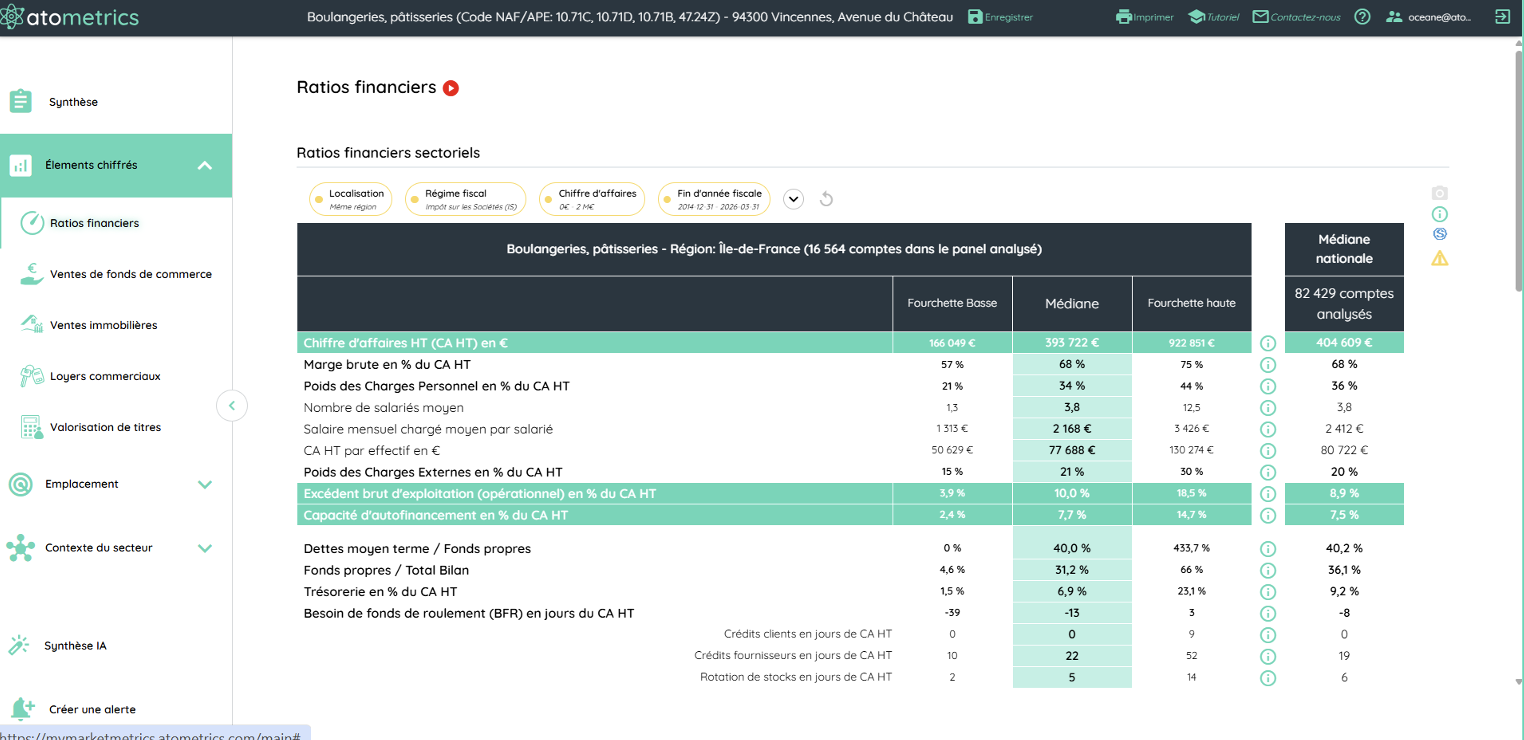Open the Contactez-nous link

tap(1296, 17)
